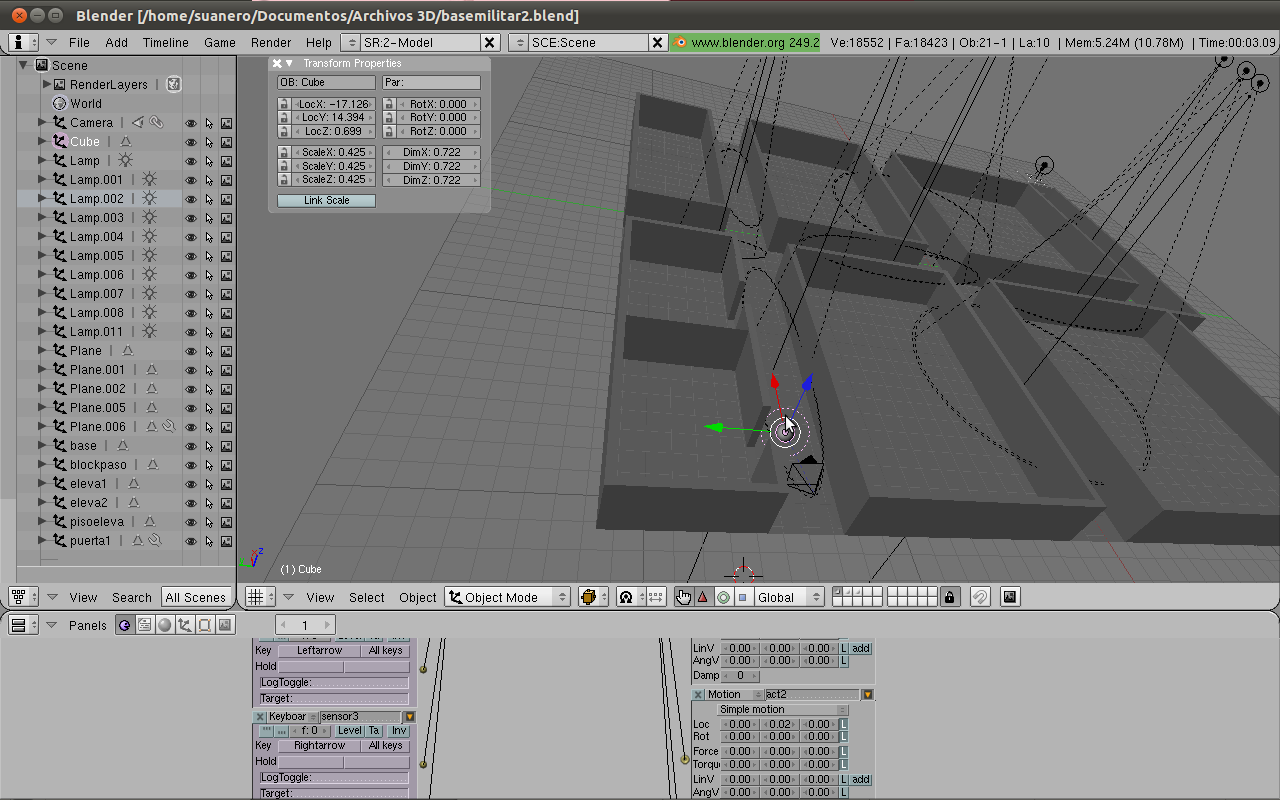
Task: Click the render preview image icon
Action: coord(1010,597)
